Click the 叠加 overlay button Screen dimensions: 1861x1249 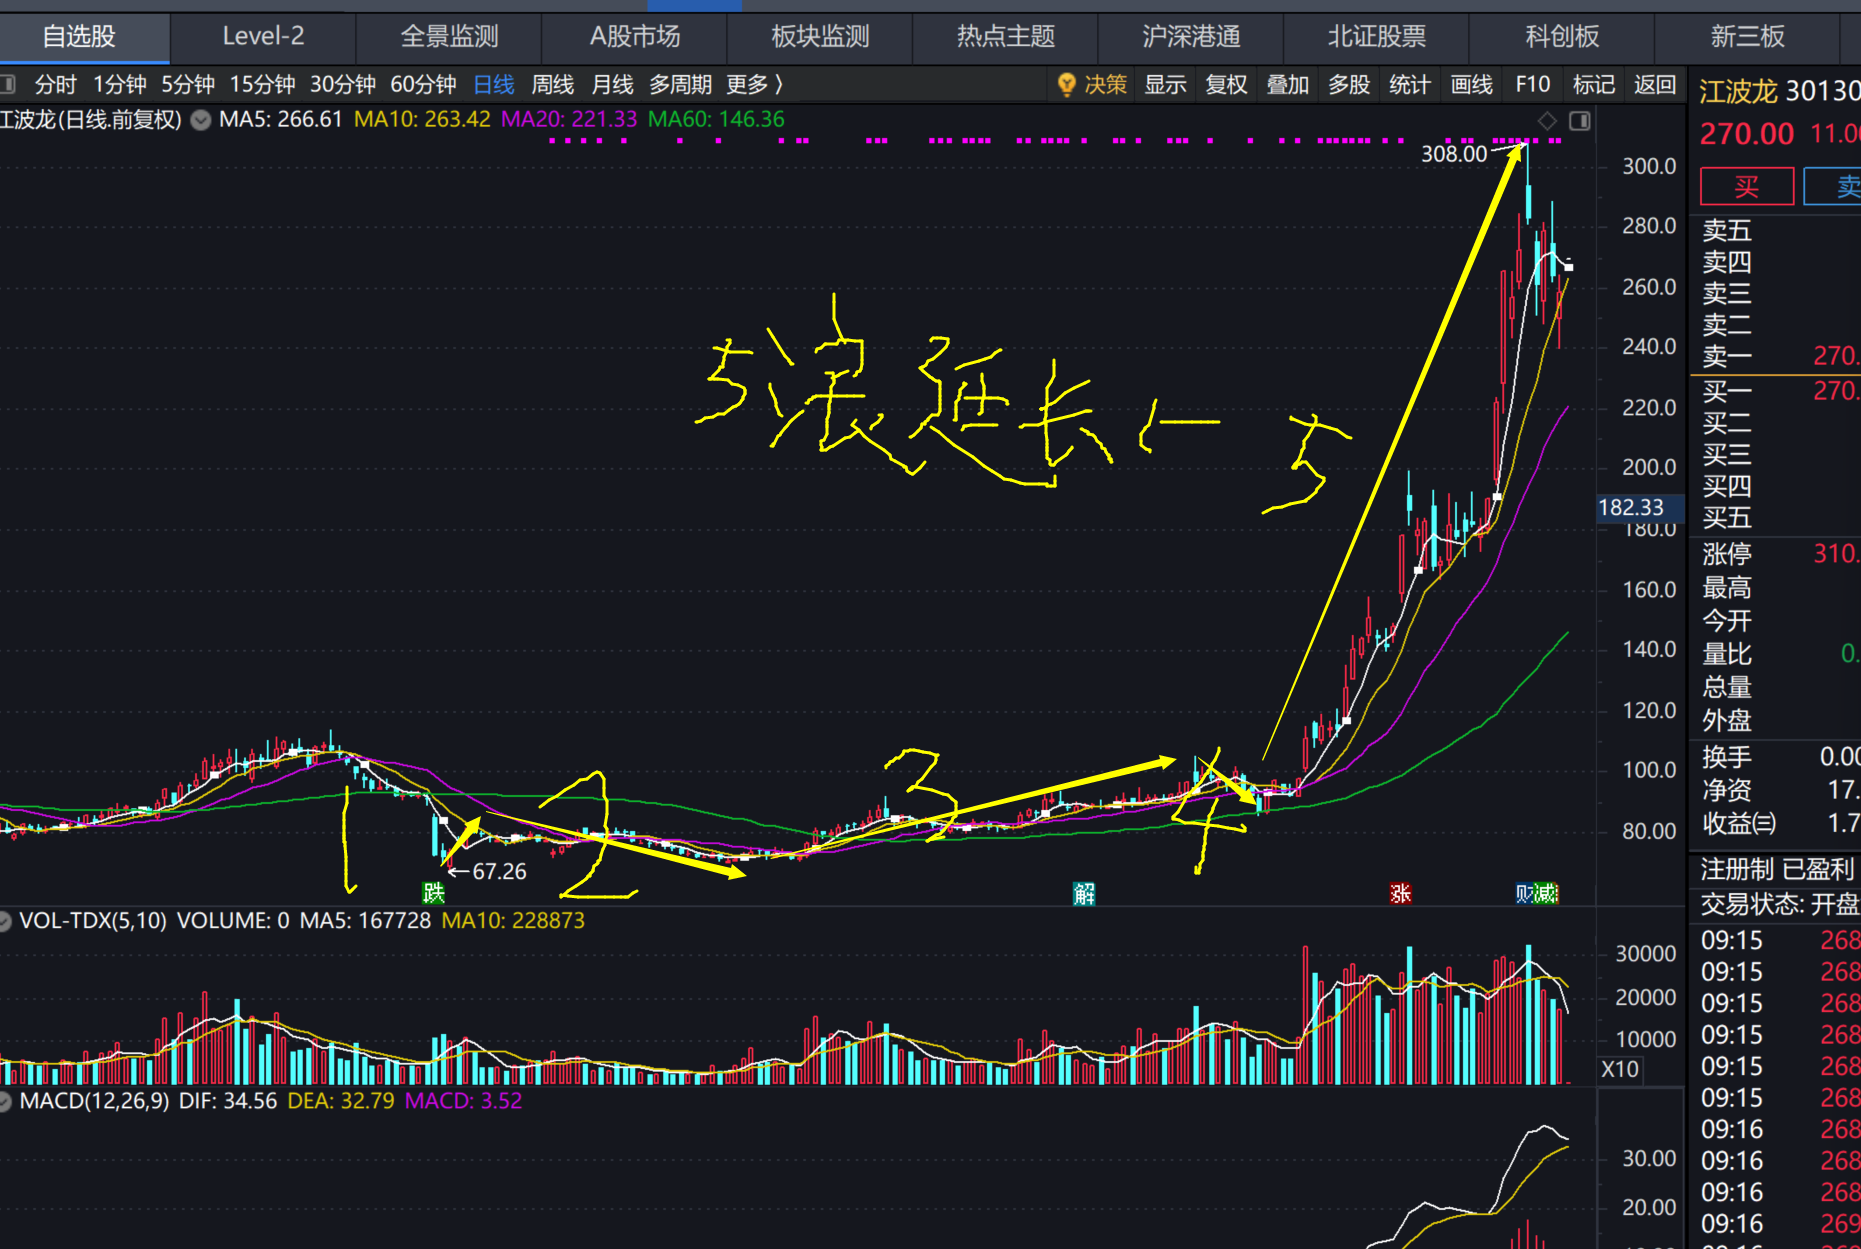(x=1288, y=85)
